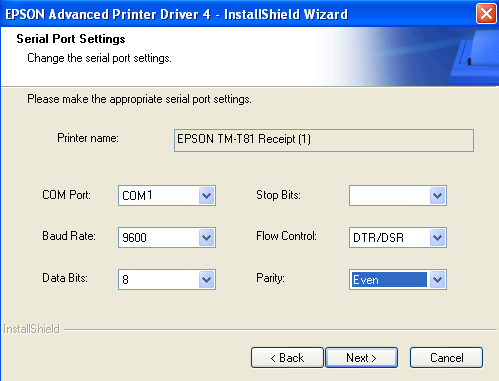Viewport: 499px width, 381px height.
Task: Expand the Baud Rate dropdown arrow
Action: pos(206,238)
